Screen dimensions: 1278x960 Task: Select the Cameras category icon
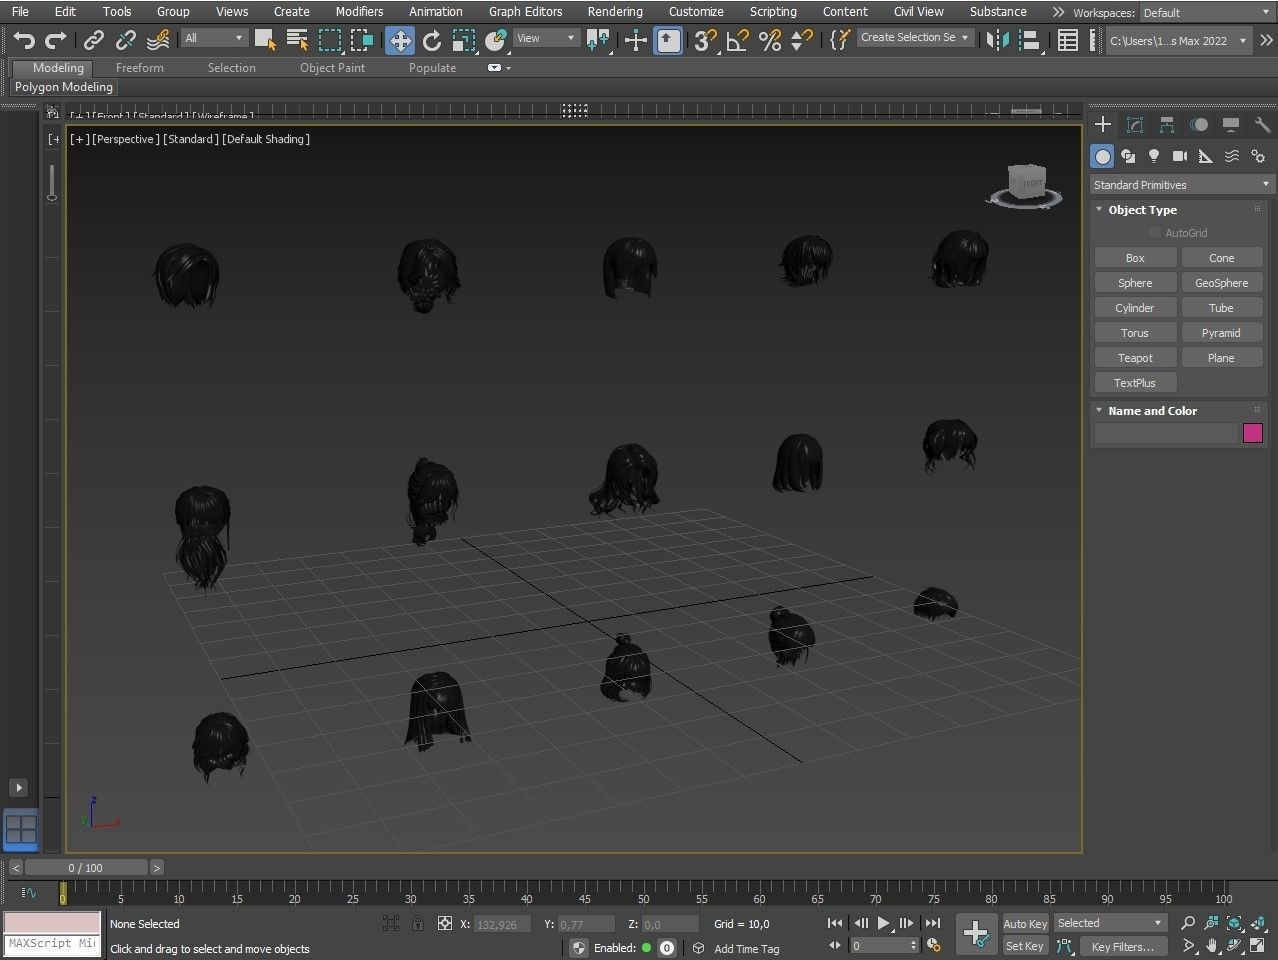[x=1180, y=156]
